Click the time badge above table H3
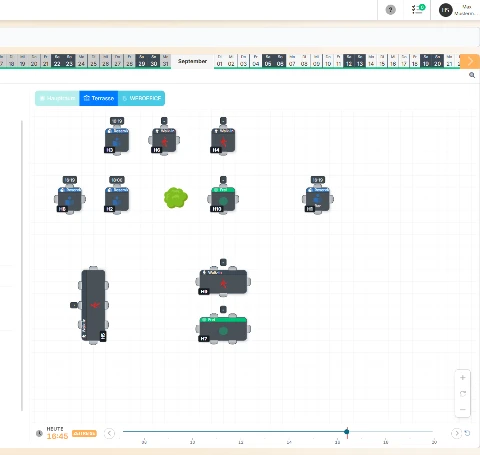 pos(117,121)
